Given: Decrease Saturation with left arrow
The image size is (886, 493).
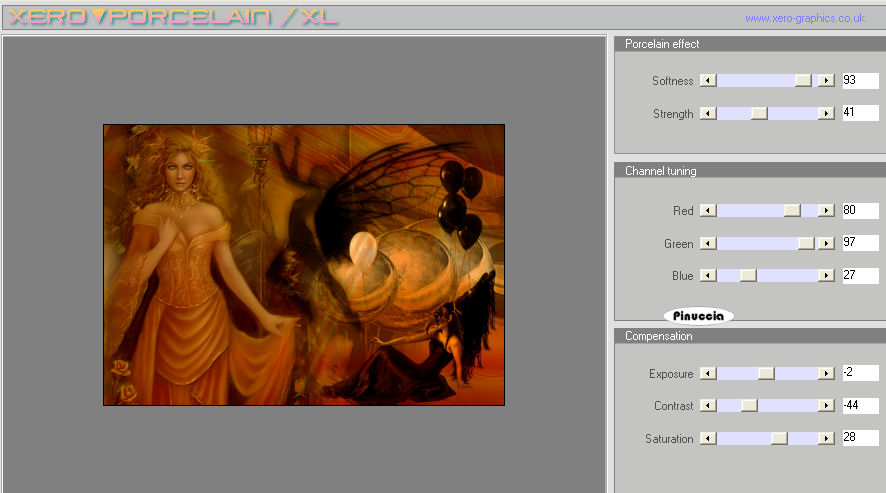Looking at the screenshot, I should click(x=708, y=438).
